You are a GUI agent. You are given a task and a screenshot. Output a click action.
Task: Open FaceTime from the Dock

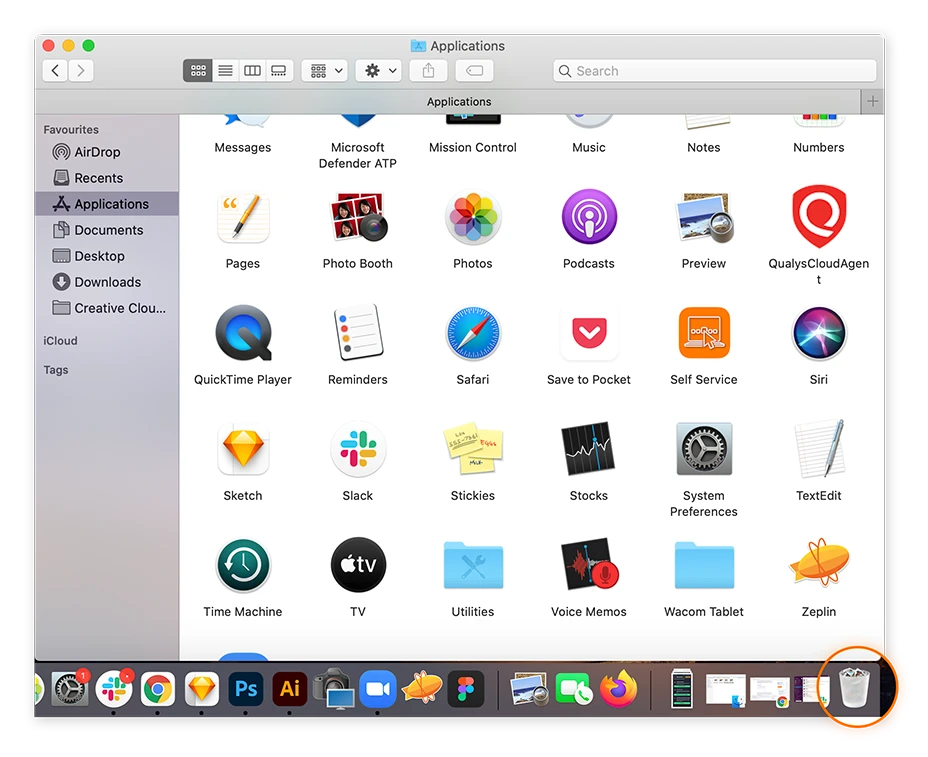(x=573, y=689)
